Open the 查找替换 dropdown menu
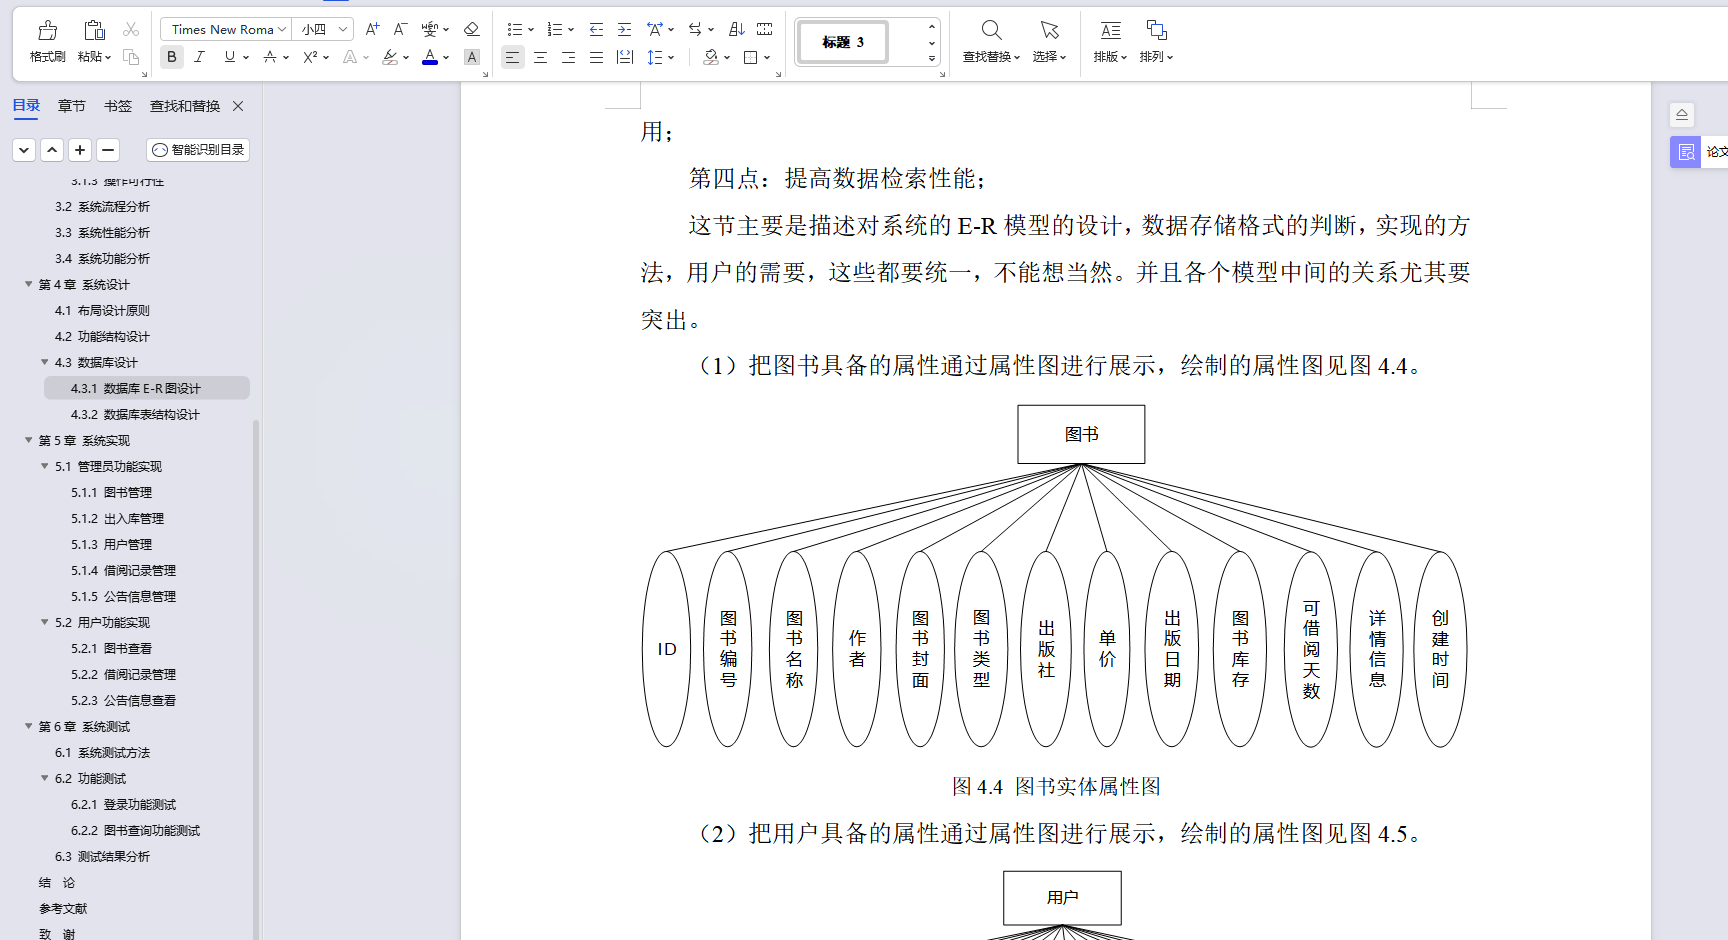 tap(991, 57)
